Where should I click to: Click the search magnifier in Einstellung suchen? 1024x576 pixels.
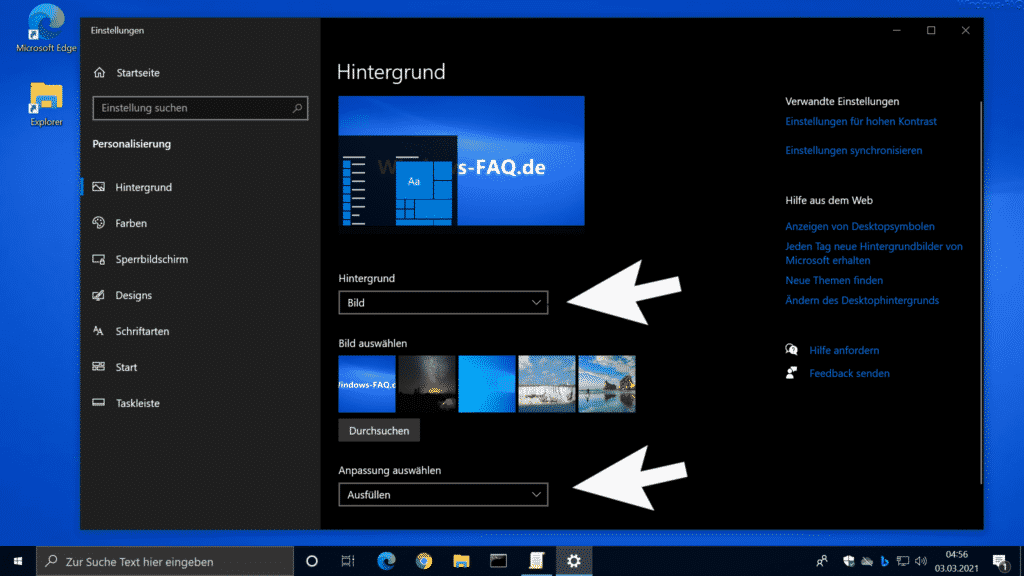click(297, 108)
